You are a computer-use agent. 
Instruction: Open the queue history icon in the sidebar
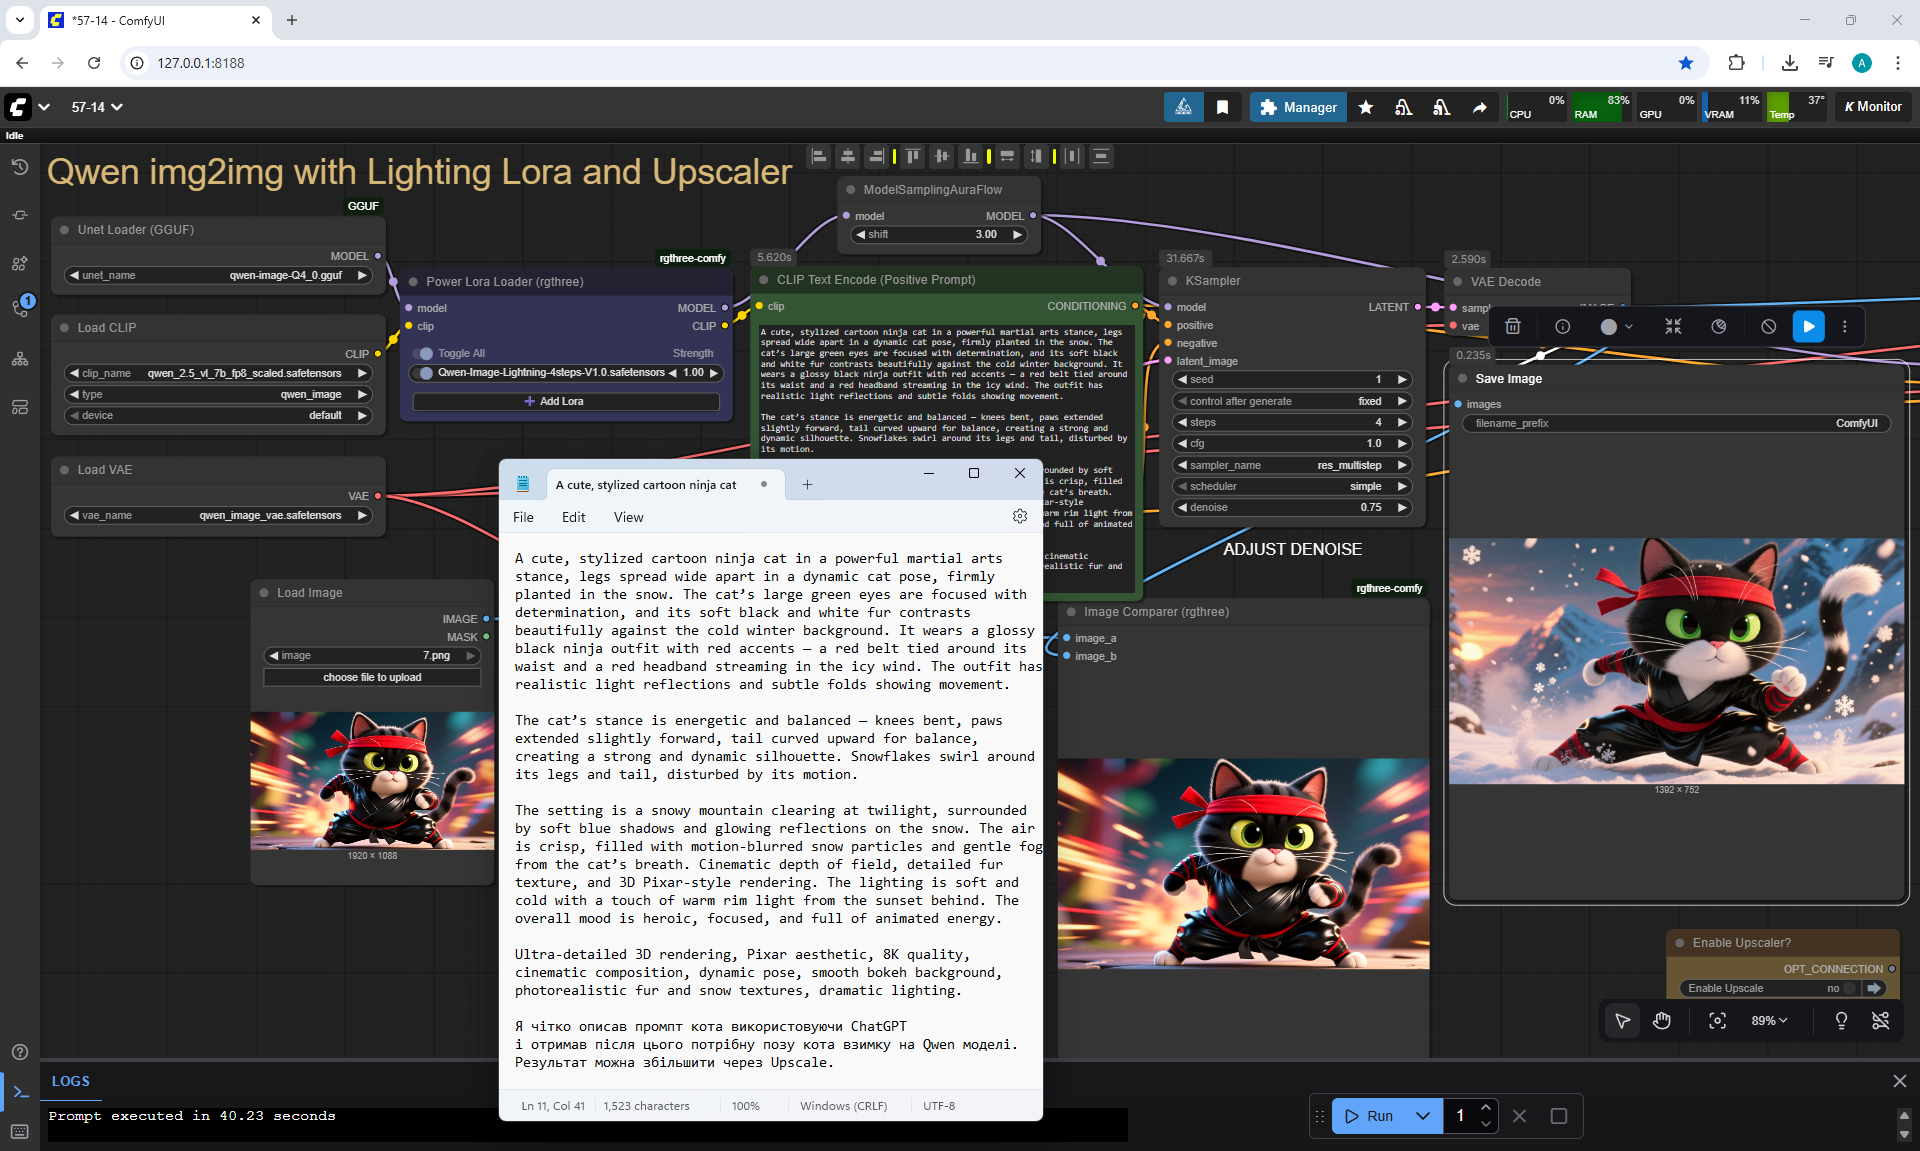click(19, 167)
